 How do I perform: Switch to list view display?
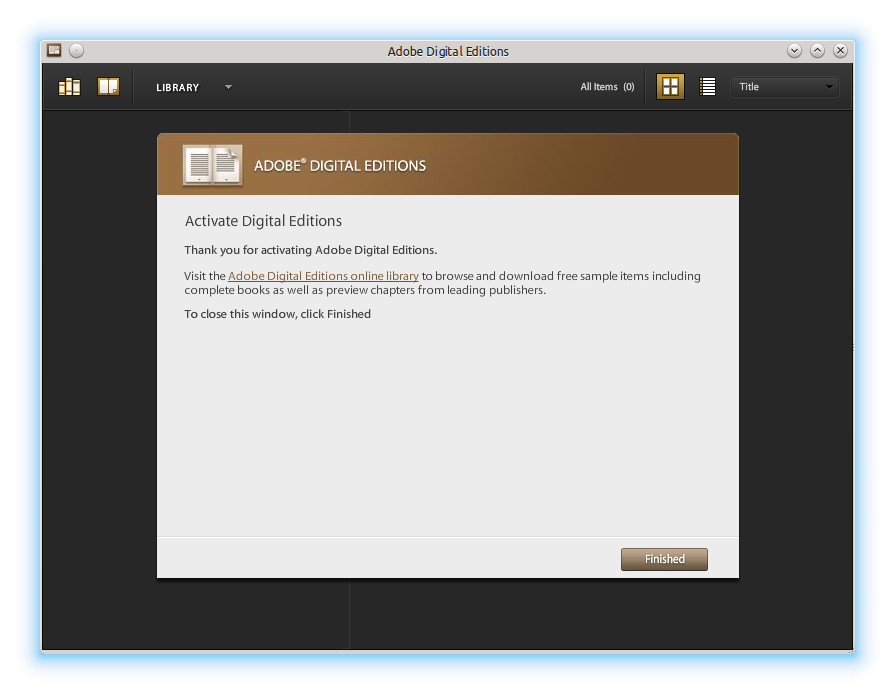point(708,87)
